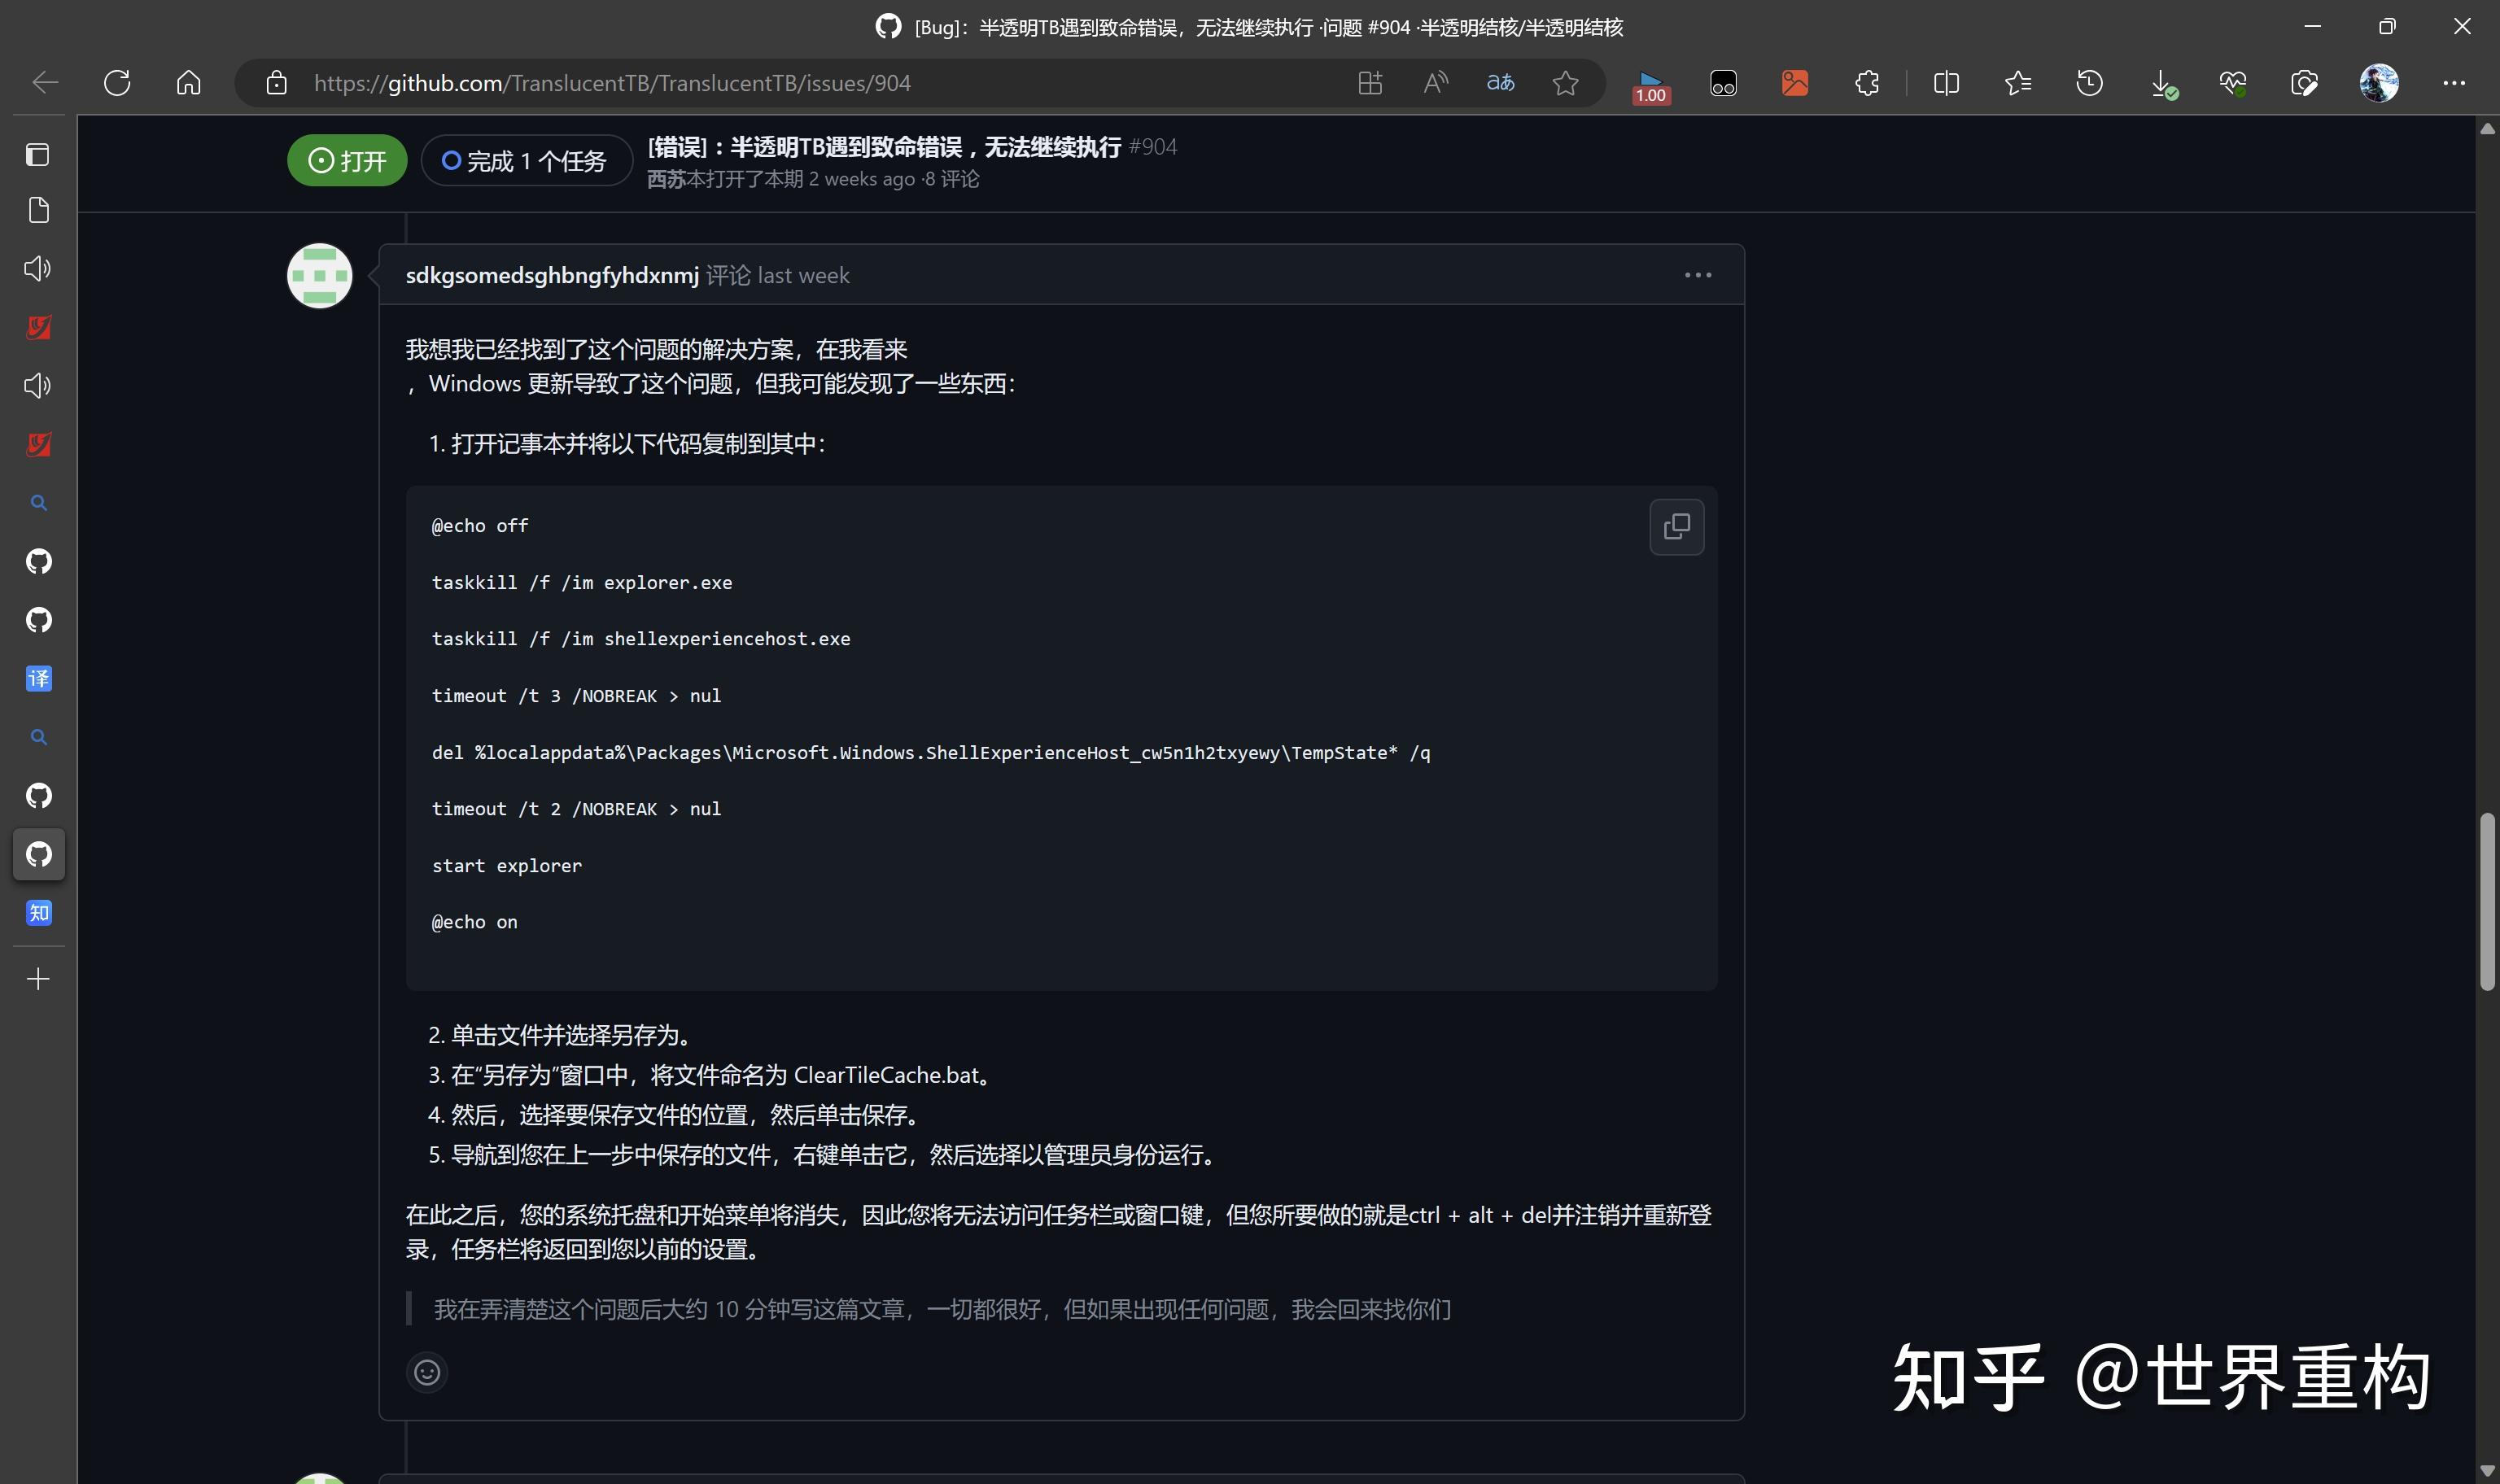Open split screen from the toolbar

coord(1947,83)
